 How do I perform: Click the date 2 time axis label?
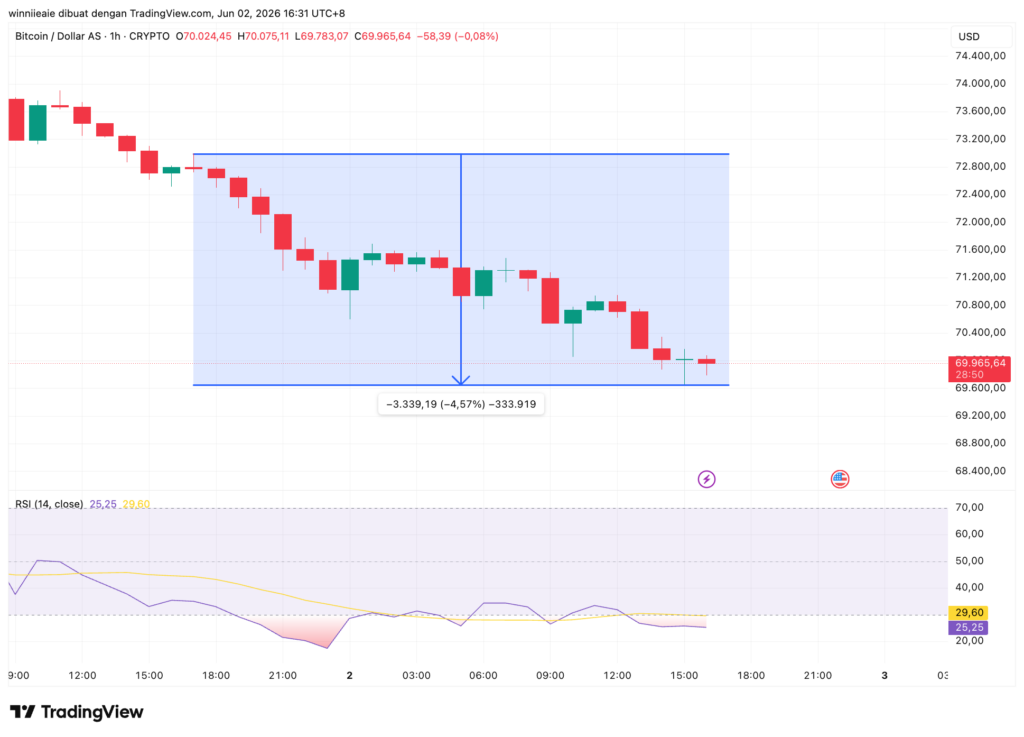coord(349,676)
